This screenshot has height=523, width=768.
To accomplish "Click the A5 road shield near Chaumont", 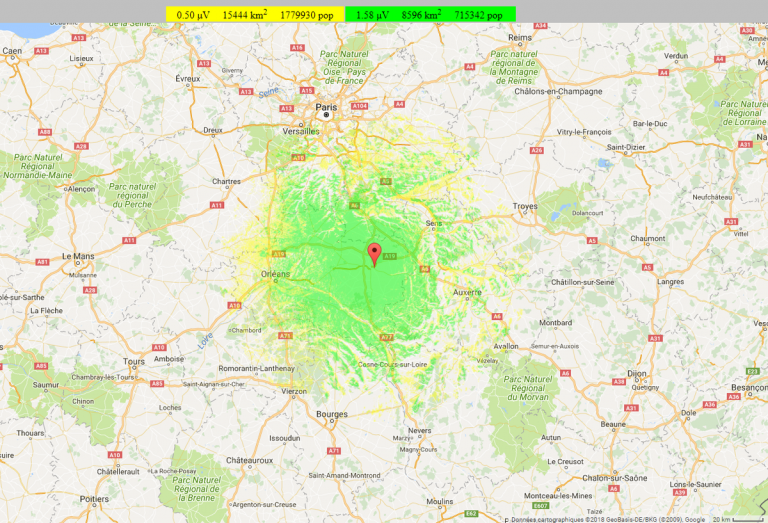I will coord(592,240).
